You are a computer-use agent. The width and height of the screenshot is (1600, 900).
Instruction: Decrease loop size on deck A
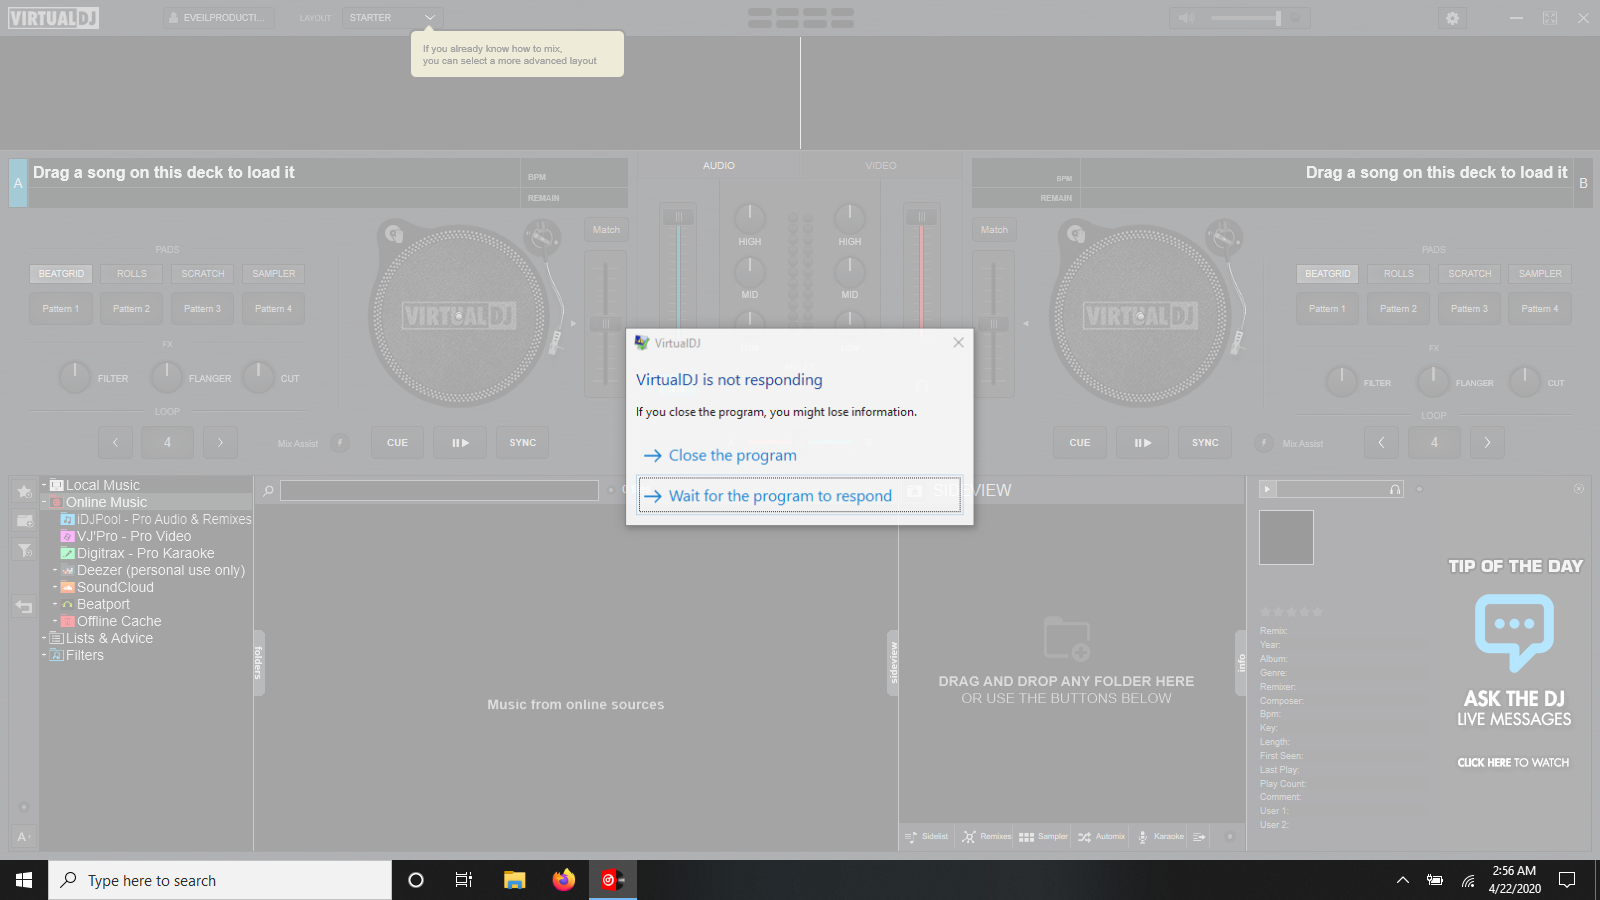pyautogui.click(x=115, y=443)
